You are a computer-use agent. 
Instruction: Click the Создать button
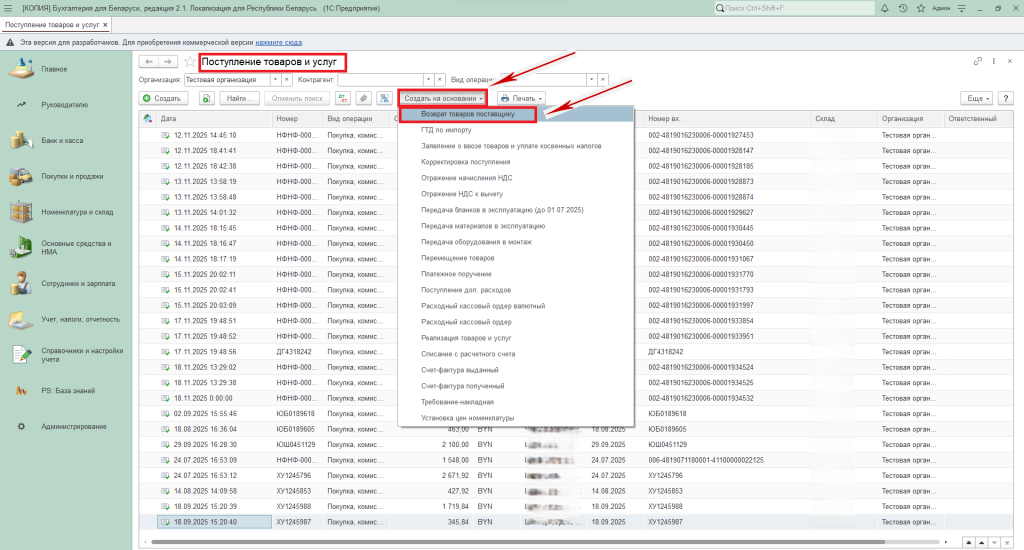click(161, 98)
